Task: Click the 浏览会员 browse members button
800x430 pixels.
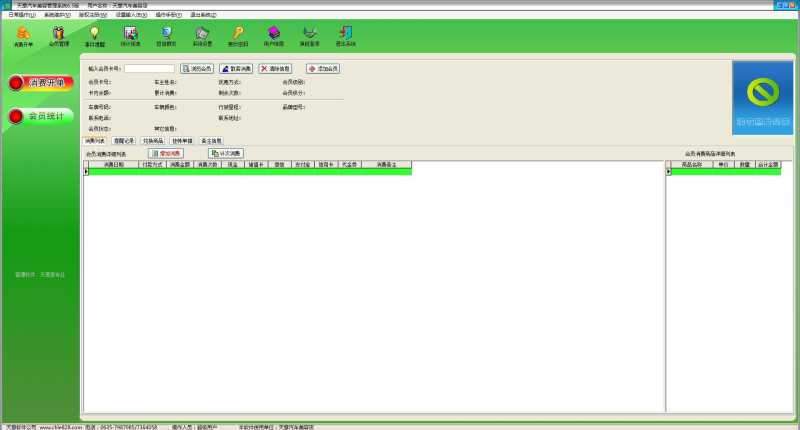Action: [x=197, y=68]
